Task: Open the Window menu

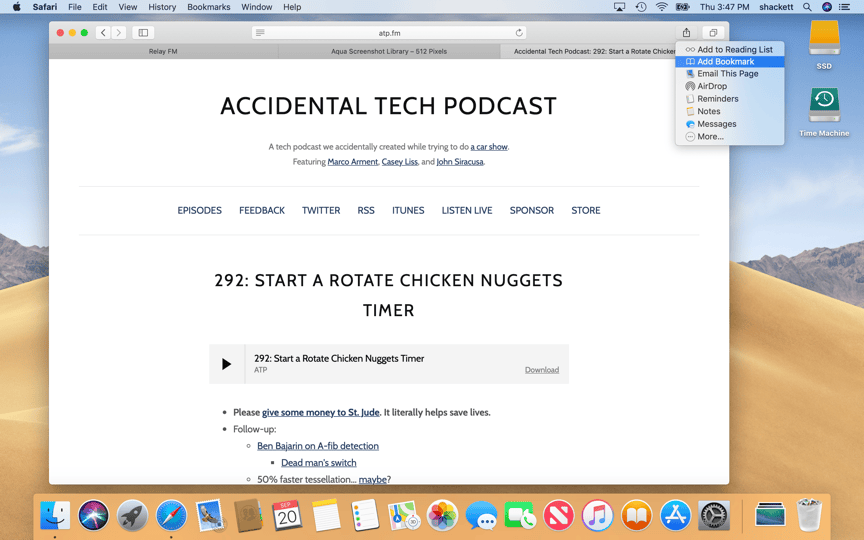Action: tap(257, 7)
